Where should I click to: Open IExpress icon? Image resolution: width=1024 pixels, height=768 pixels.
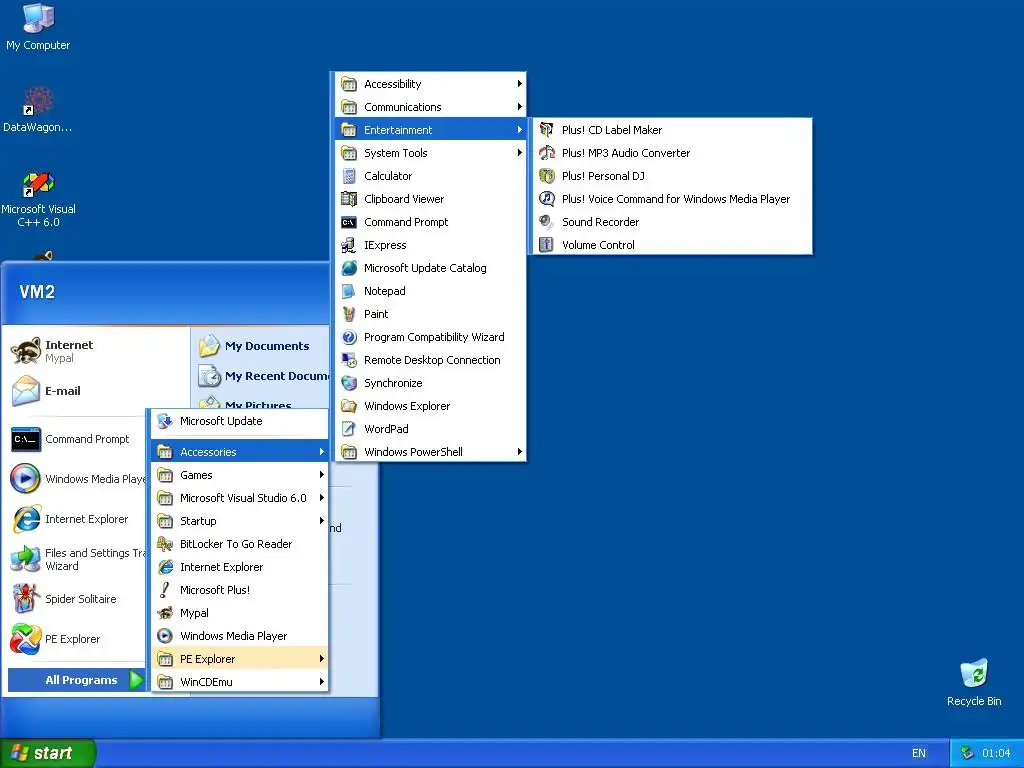349,245
